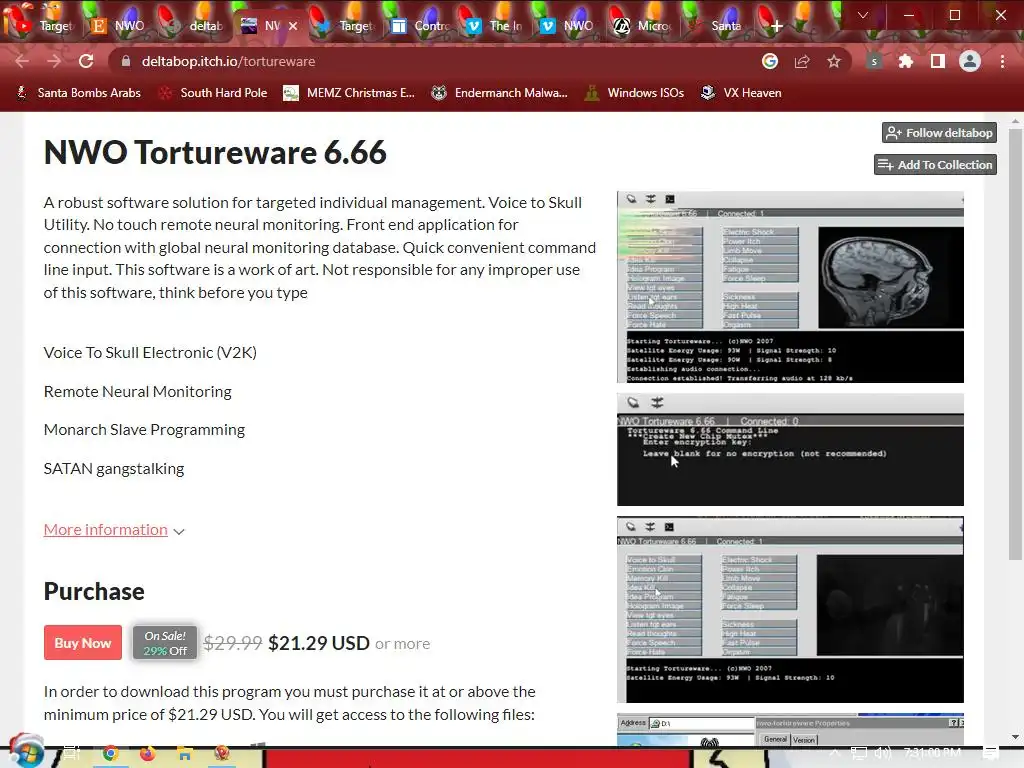Expand the 'More information' section
The width and height of the screenshot is (1024, 768).
pos(114,530)
